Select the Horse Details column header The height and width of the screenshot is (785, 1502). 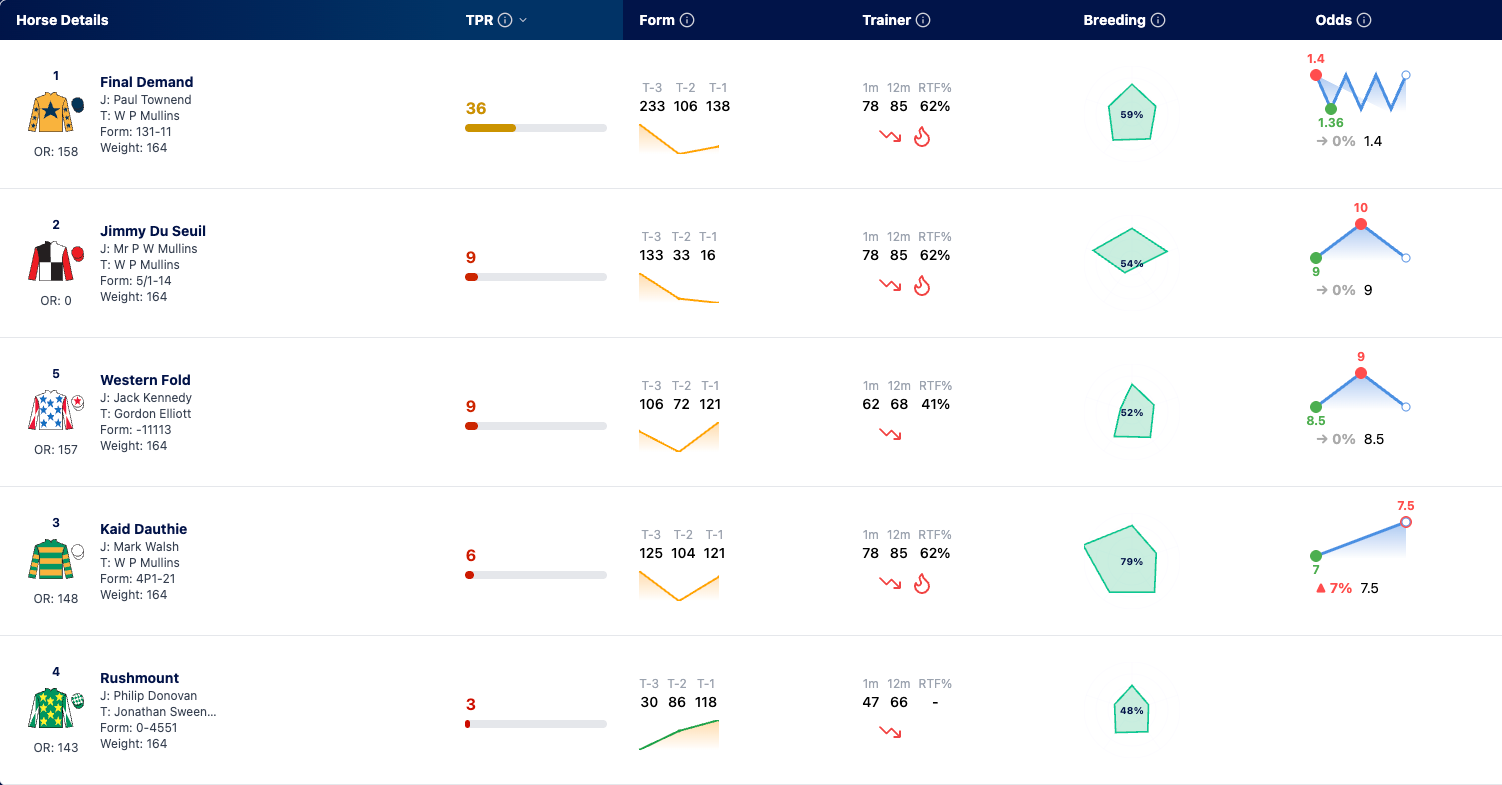pyautogui.click(x=62, y=20)
